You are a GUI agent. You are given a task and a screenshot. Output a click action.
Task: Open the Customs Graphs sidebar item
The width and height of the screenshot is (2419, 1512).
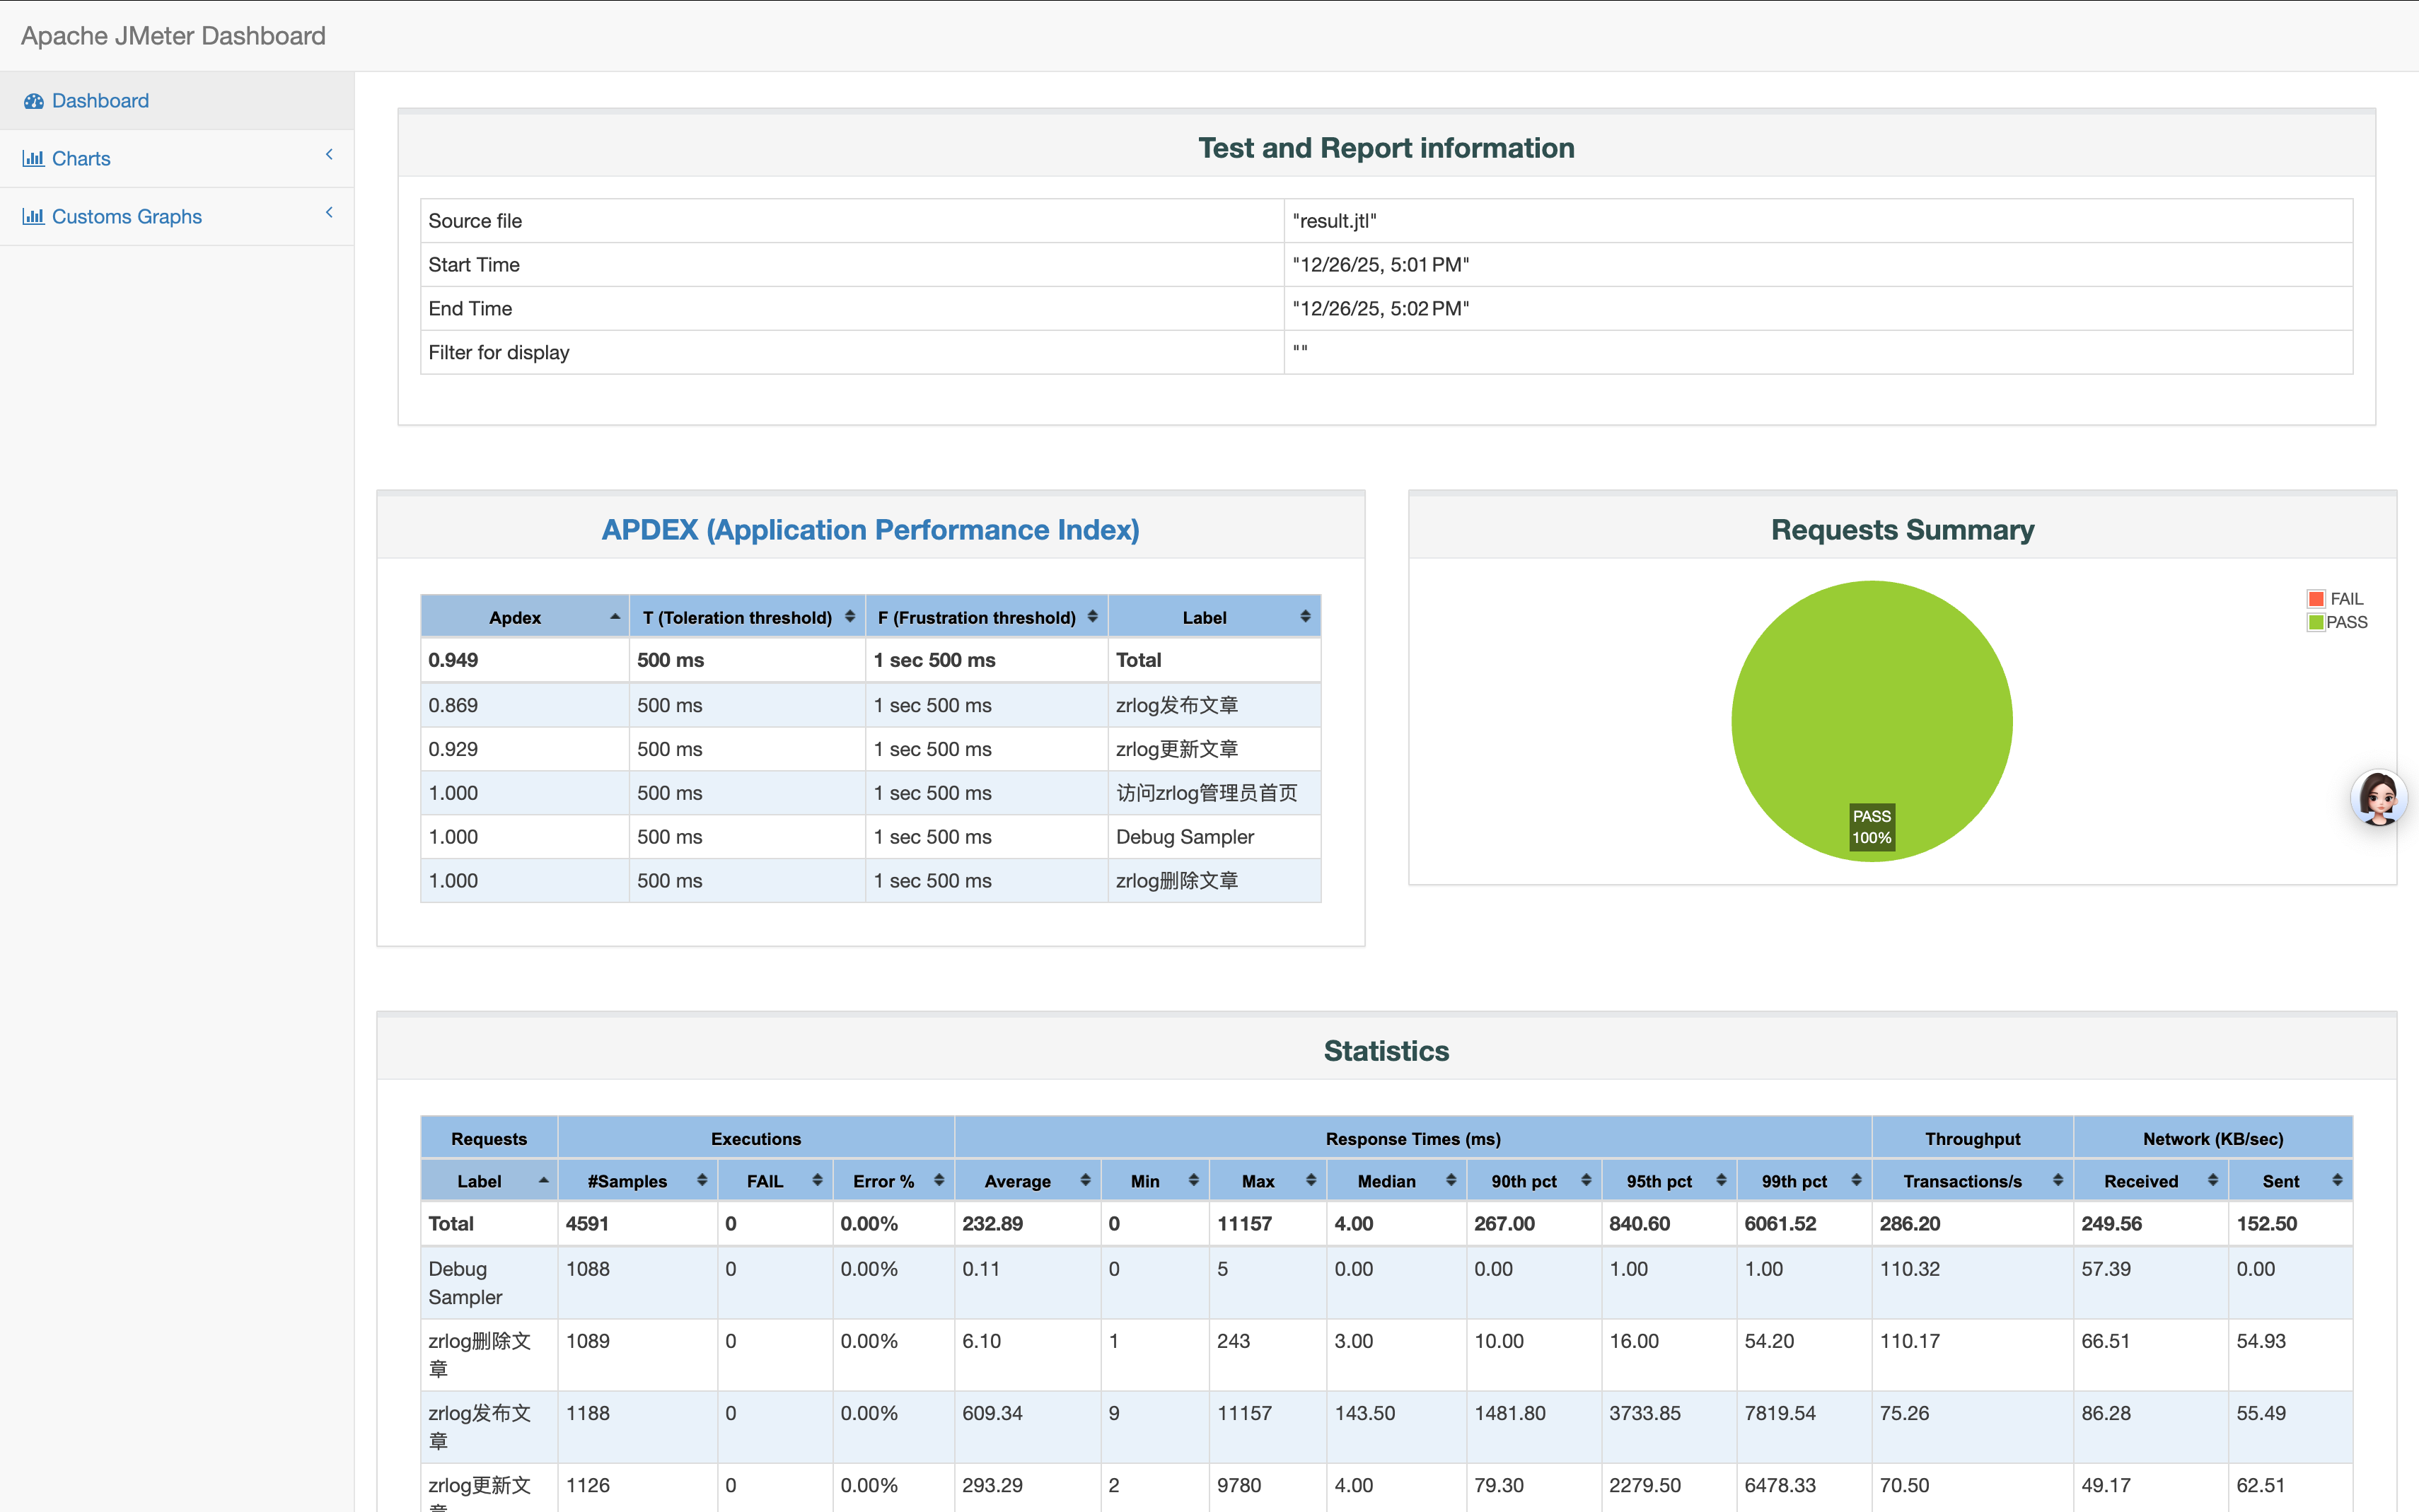[126, 217]
